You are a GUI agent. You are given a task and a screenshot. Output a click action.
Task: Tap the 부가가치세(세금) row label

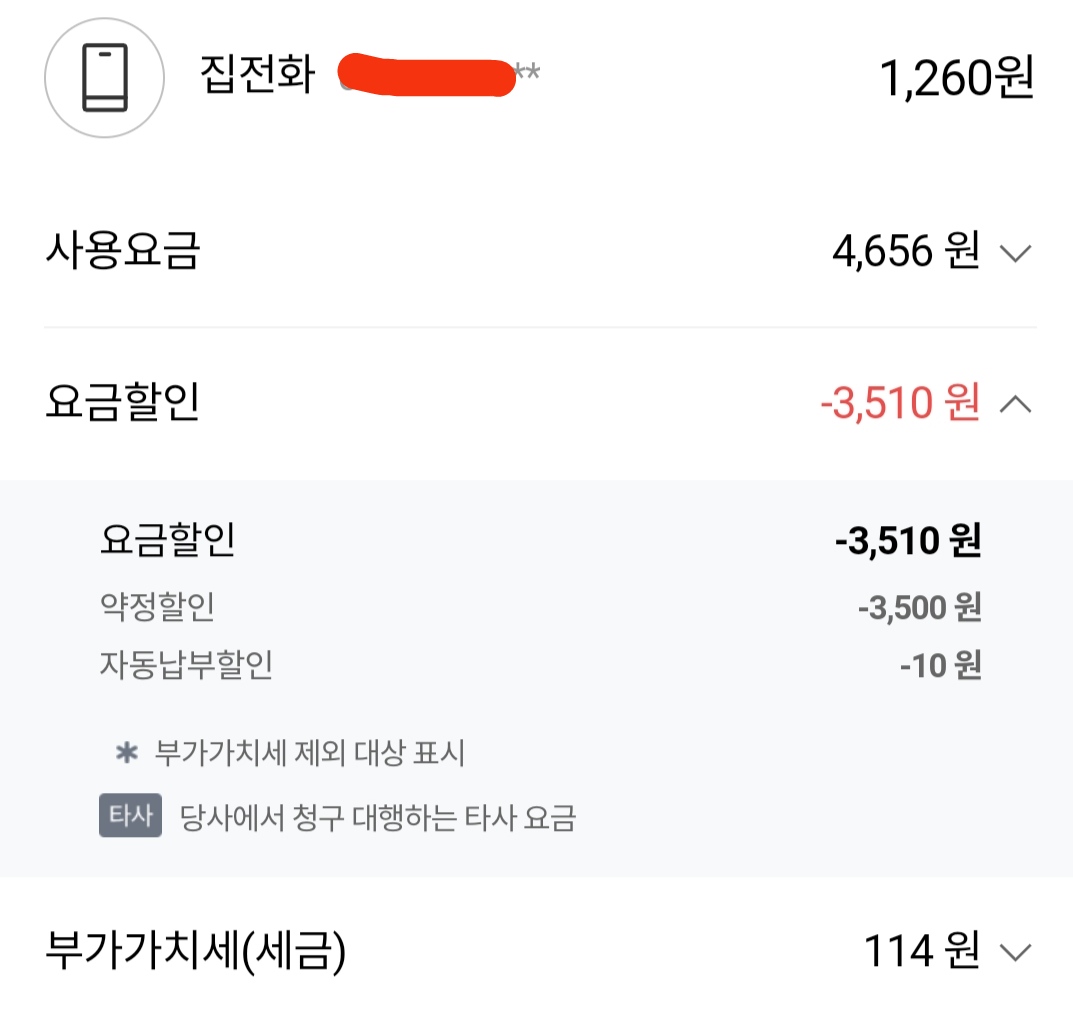coord(196,952)
